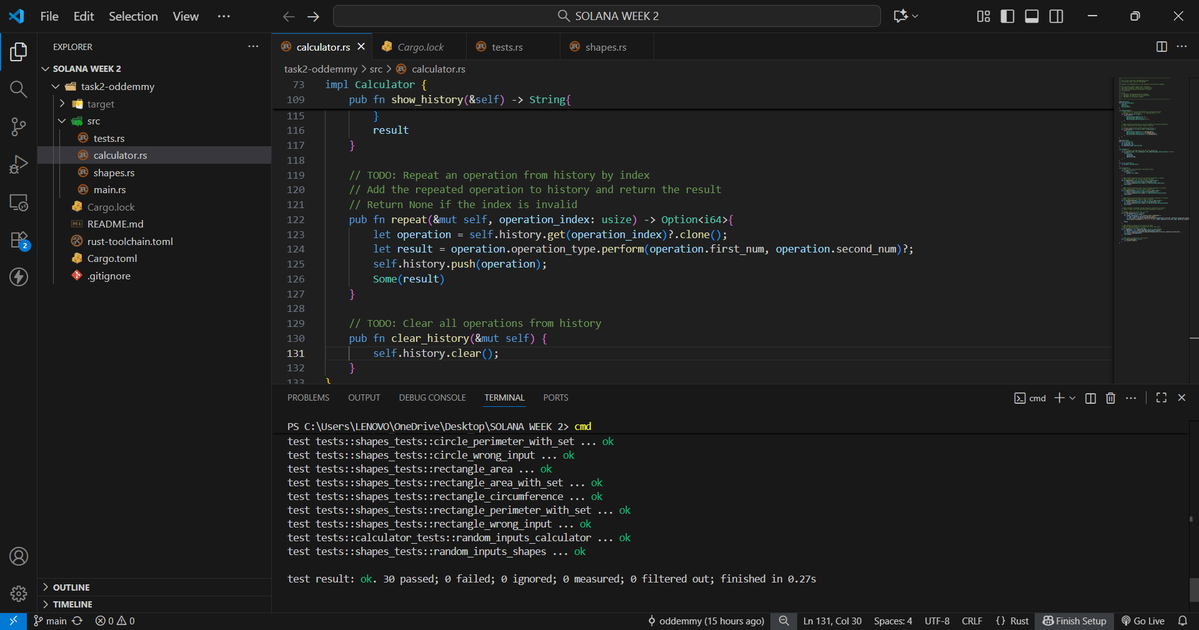The image size is (1199, 630).
Task: Open terminal panel More Actions ellipsis
Action: 1131,398
